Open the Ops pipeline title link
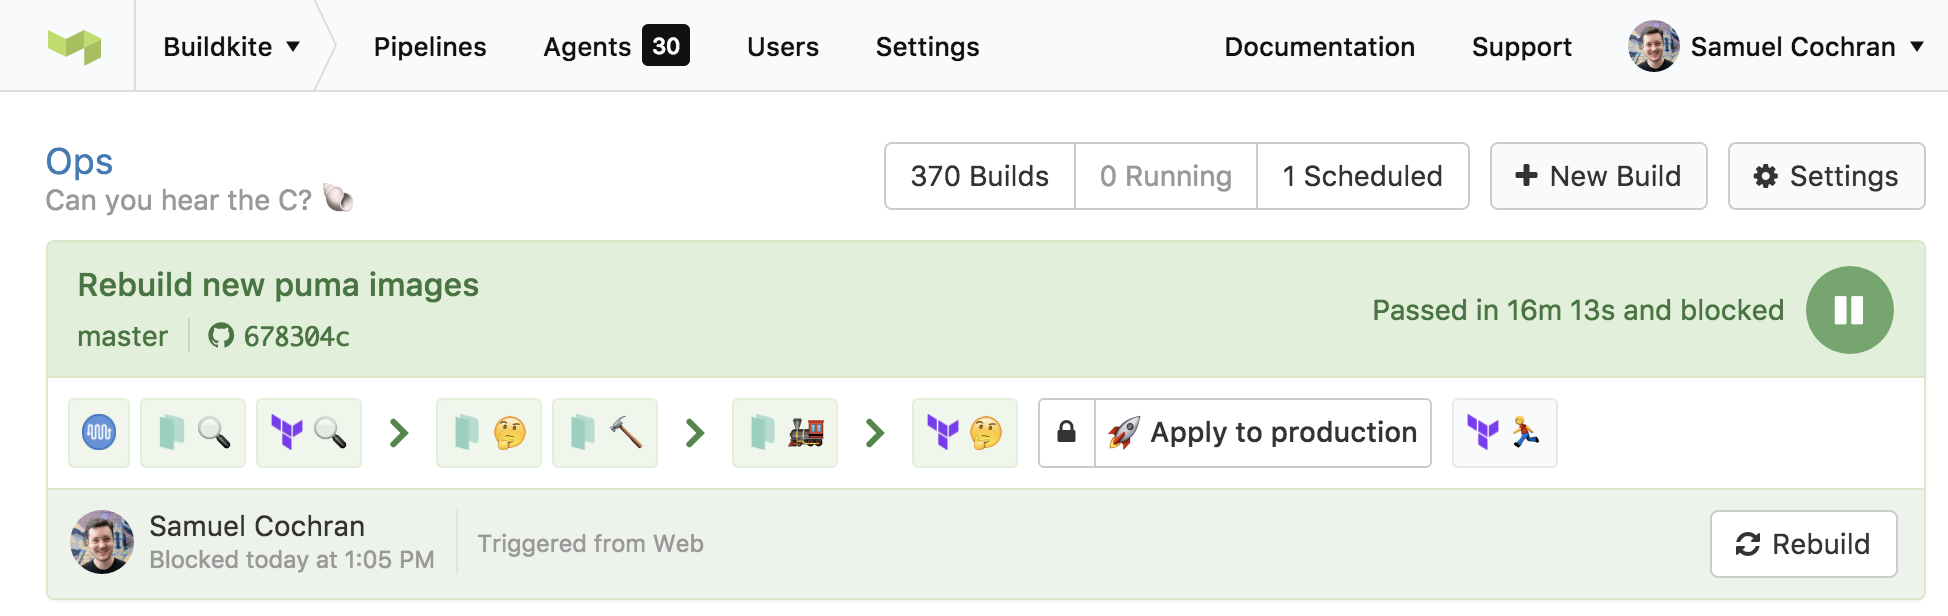 coord(80,161)
